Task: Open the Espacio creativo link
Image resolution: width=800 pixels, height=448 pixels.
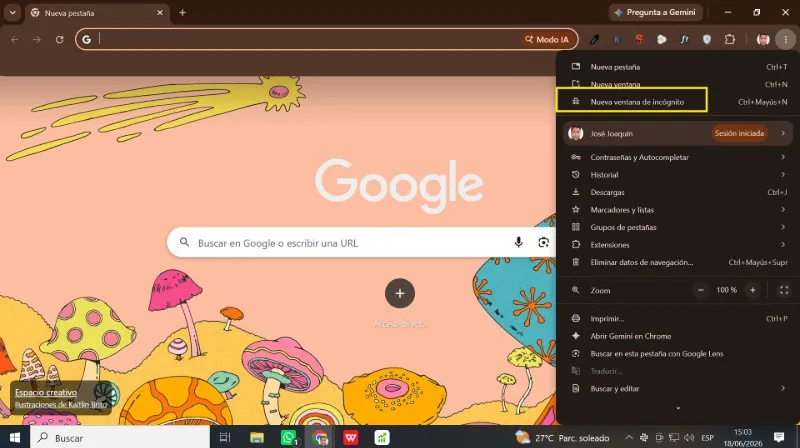Action: (x=46, y=392)
